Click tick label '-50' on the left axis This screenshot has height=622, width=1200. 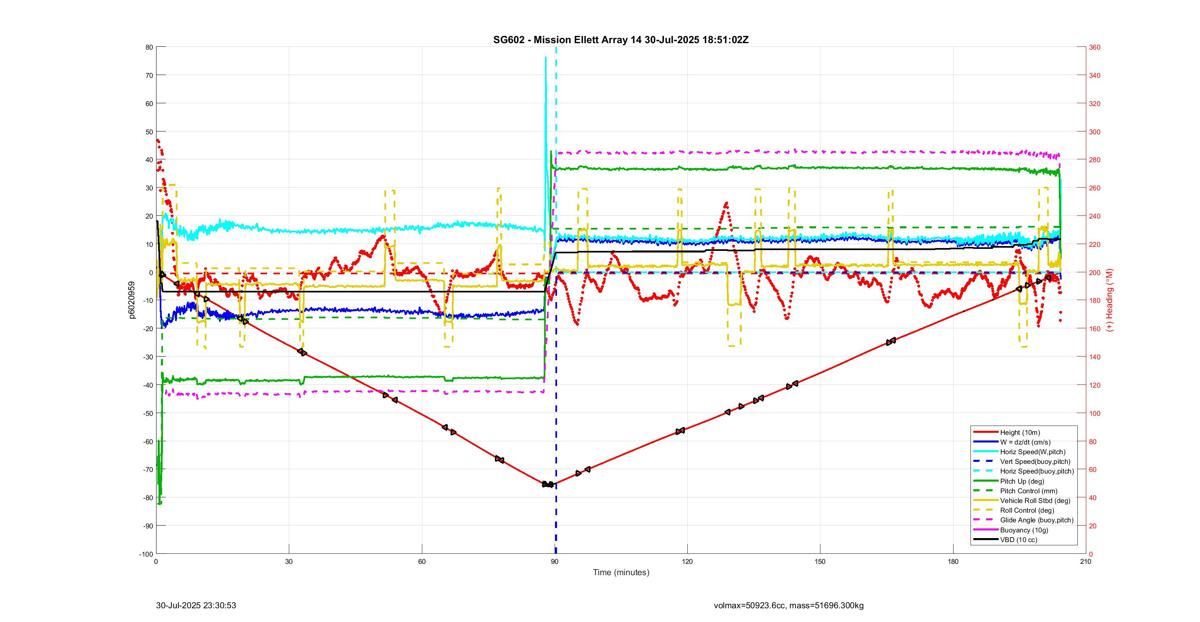[146, 413]
